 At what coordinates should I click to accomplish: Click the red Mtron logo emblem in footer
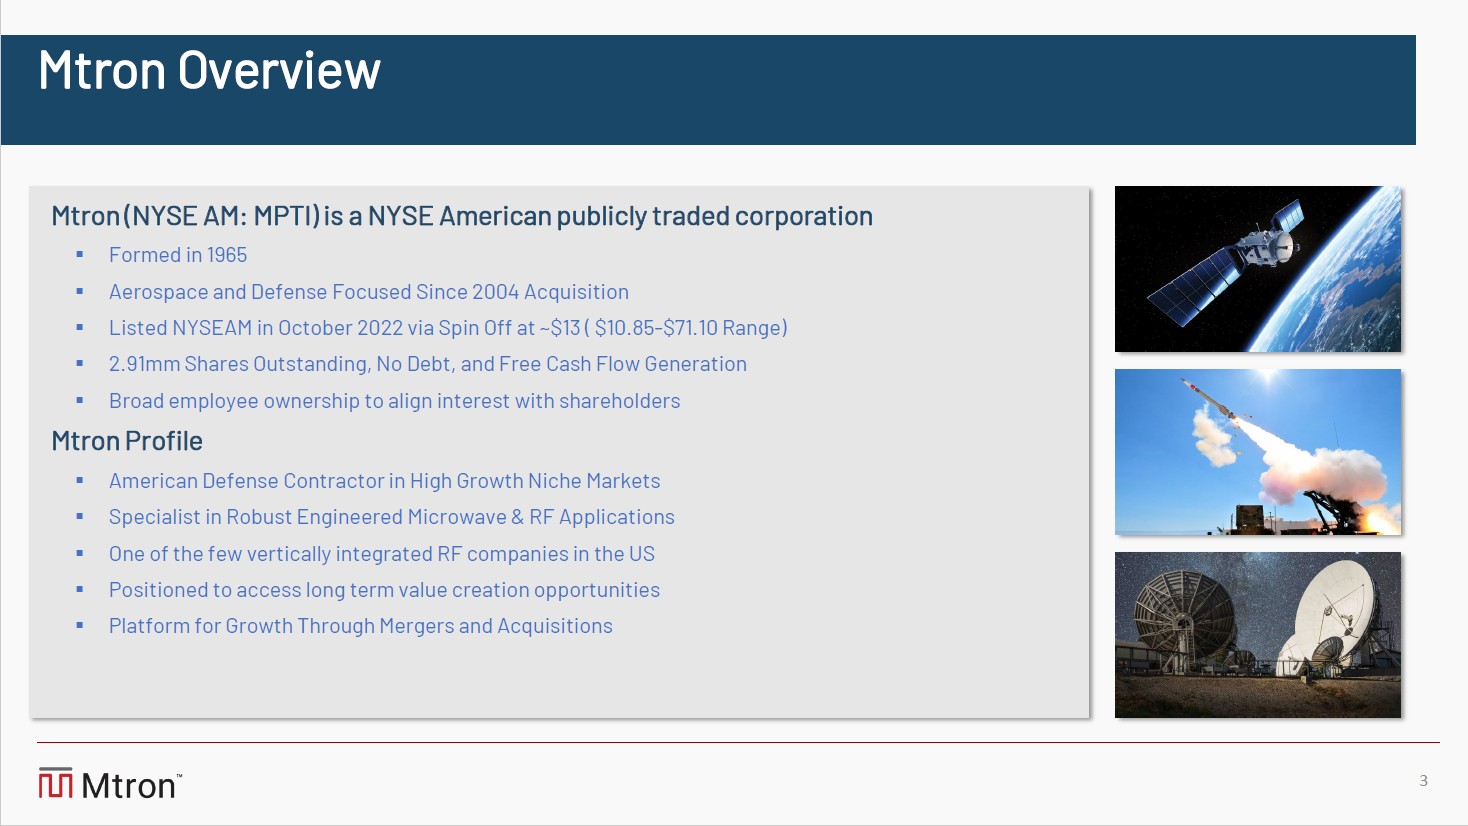coord(56,784)
